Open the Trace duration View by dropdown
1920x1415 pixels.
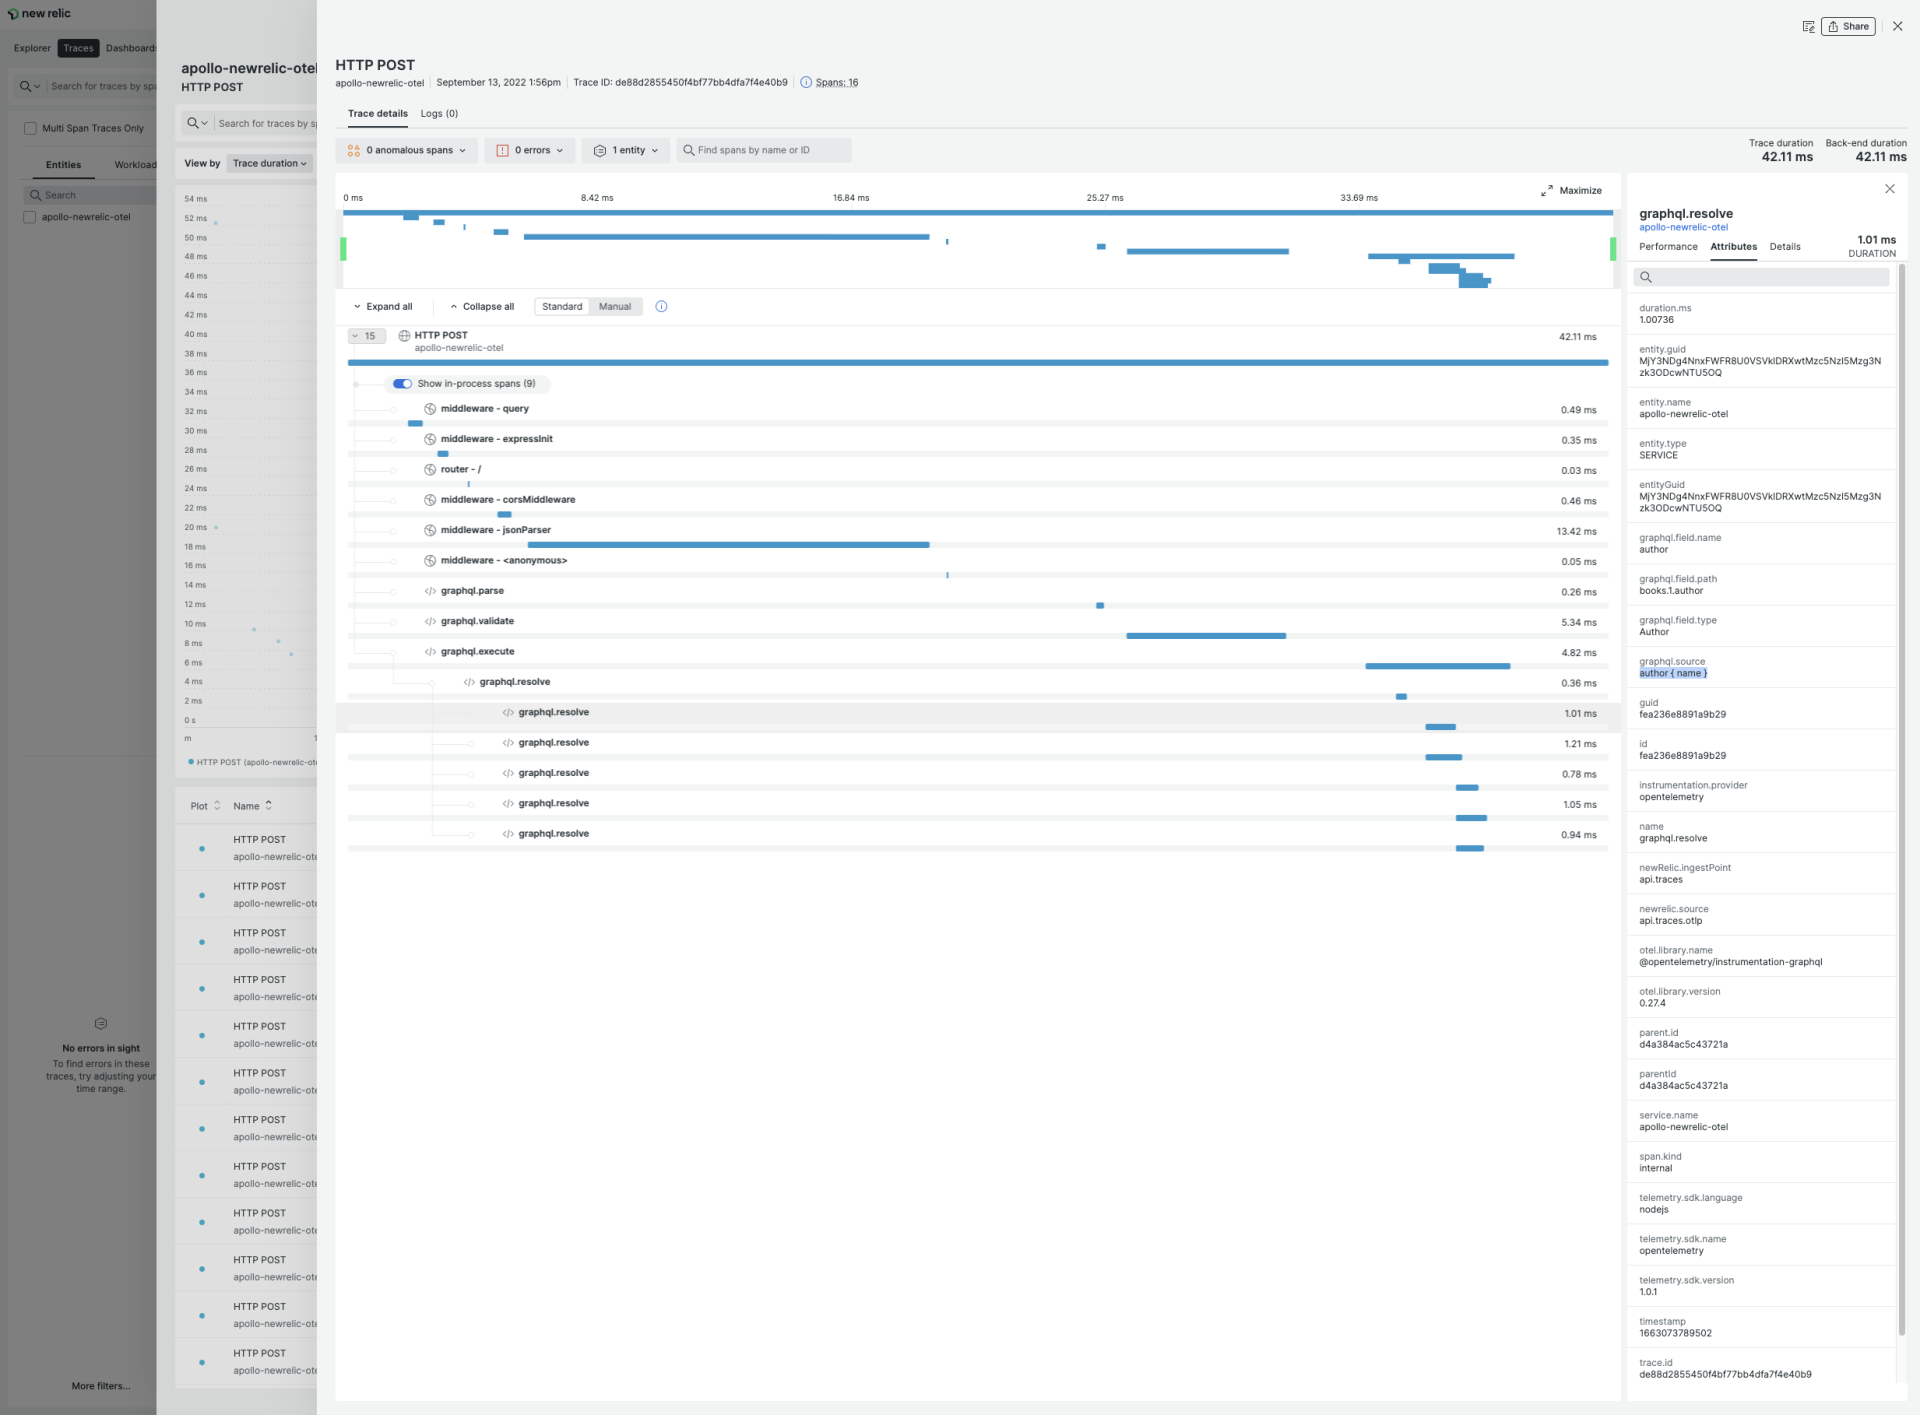click(x=269, y=163)
